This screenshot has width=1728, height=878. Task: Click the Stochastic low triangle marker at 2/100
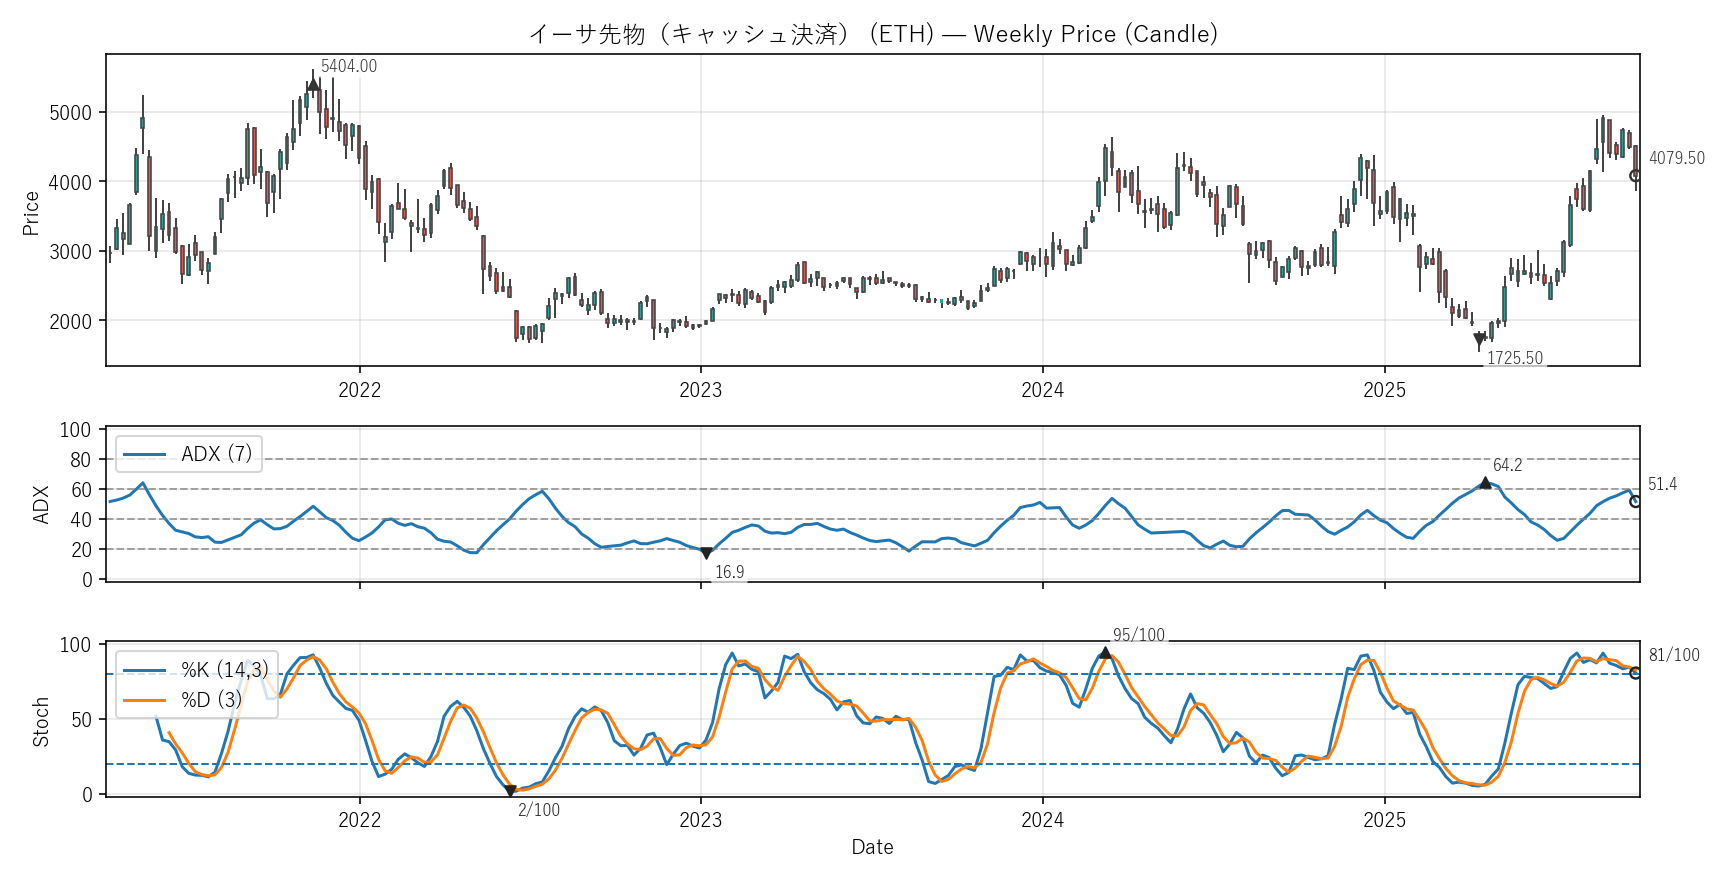pos(510,791)
